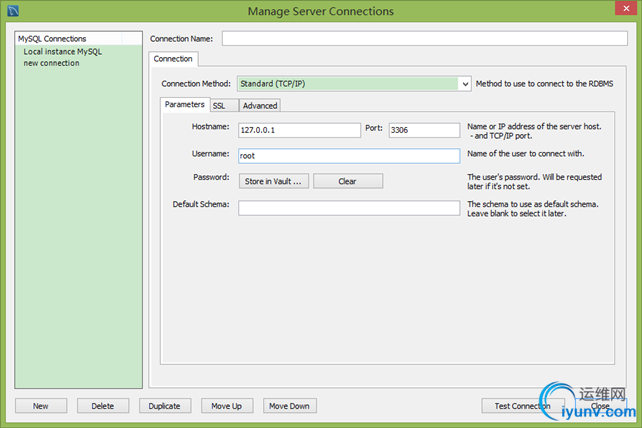This screenshot has width=642, height=428.
Task: Click 'Leave blank to select it later.' text
Action: click(517, 213)
